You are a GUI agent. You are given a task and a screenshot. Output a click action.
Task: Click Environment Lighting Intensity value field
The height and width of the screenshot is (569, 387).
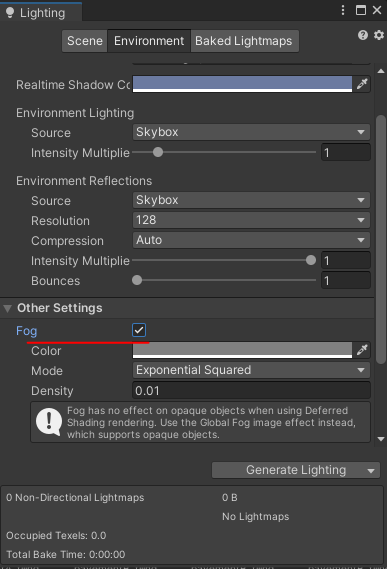coord(346,152)
